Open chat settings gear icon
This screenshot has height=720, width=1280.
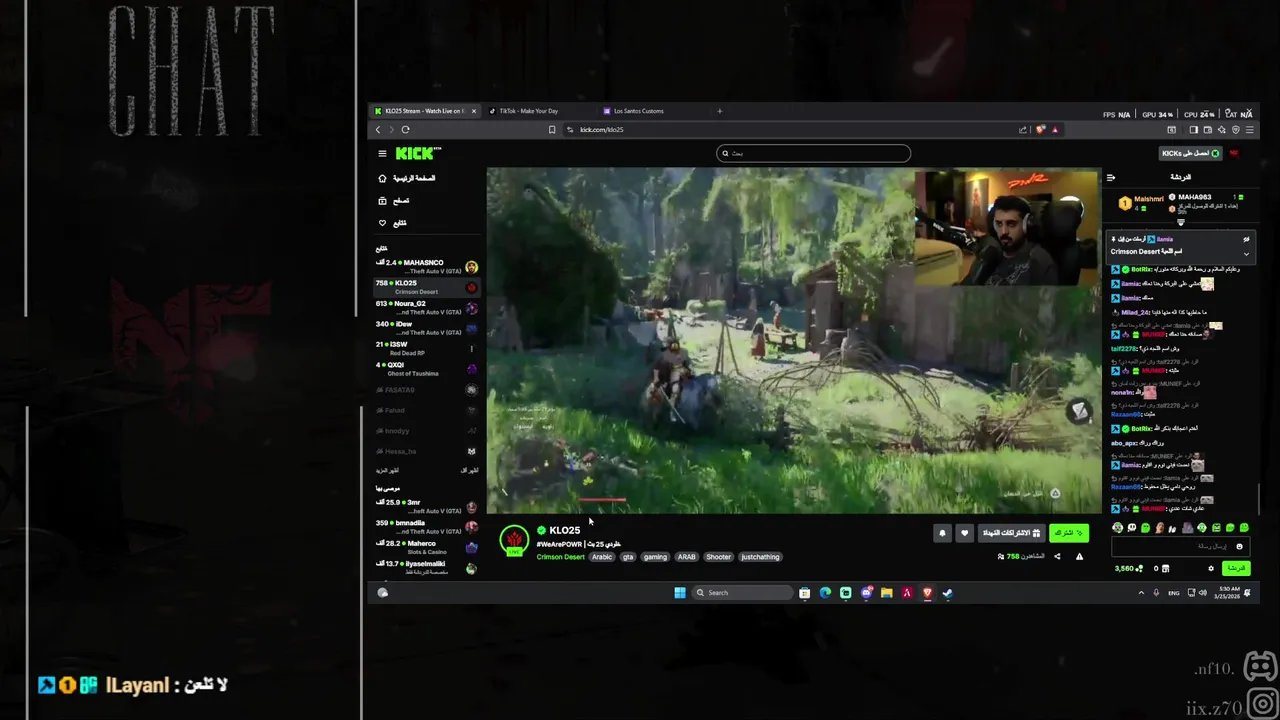pos(1211,568)
